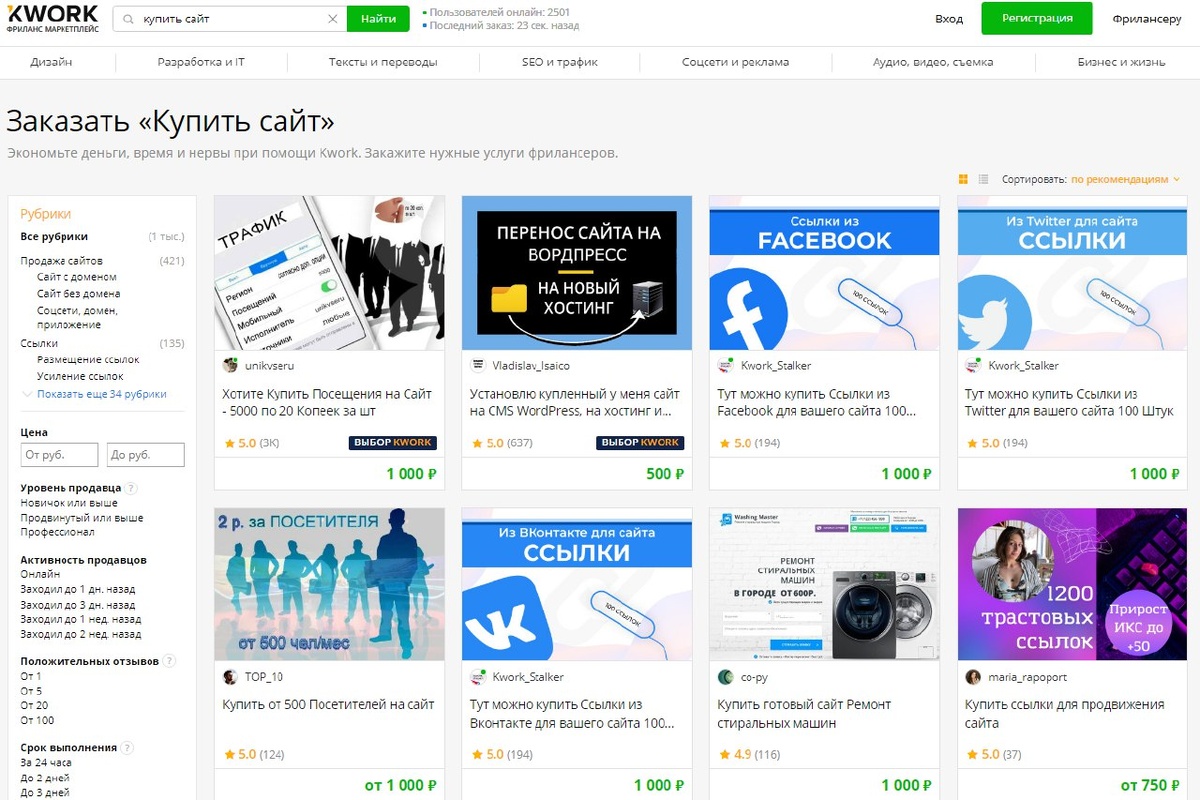The width and height of the screenshot is (1200, 800).
Task: Click Выбор Kwork badge on Vladislav_Isaico card
Action: click(640, 442)
